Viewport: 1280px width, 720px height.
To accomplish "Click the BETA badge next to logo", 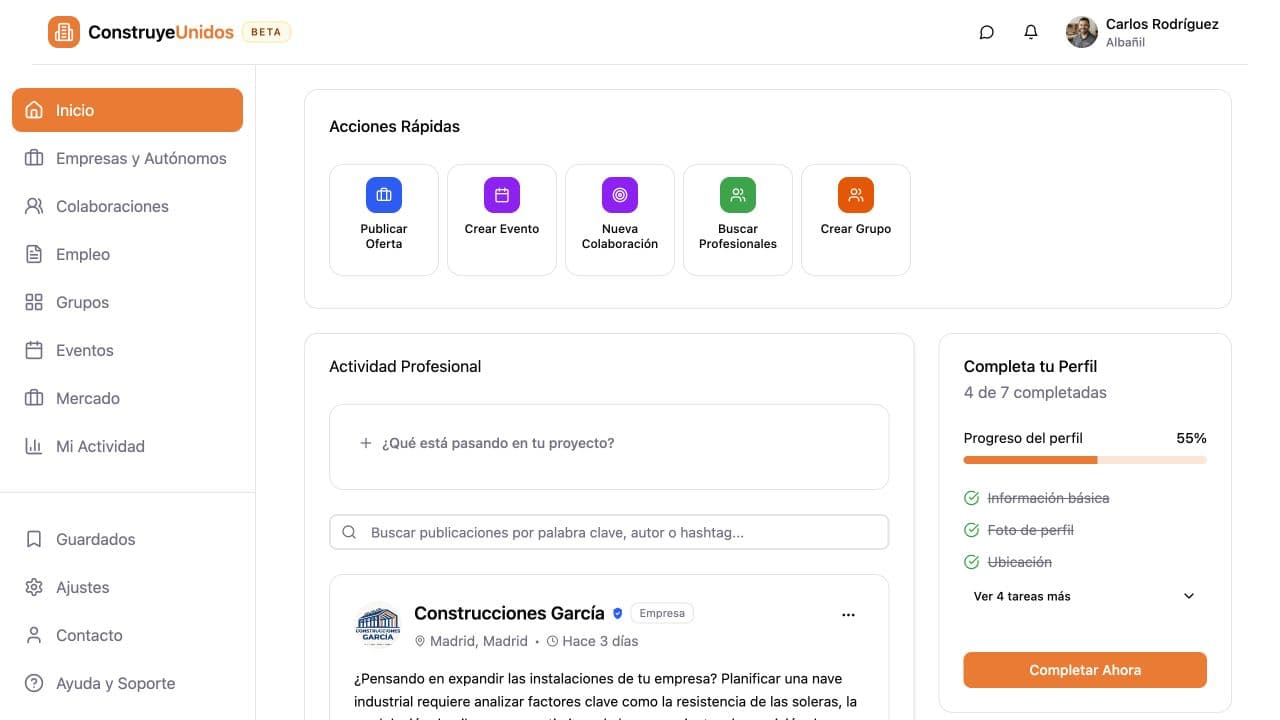I will pos(266,32).
